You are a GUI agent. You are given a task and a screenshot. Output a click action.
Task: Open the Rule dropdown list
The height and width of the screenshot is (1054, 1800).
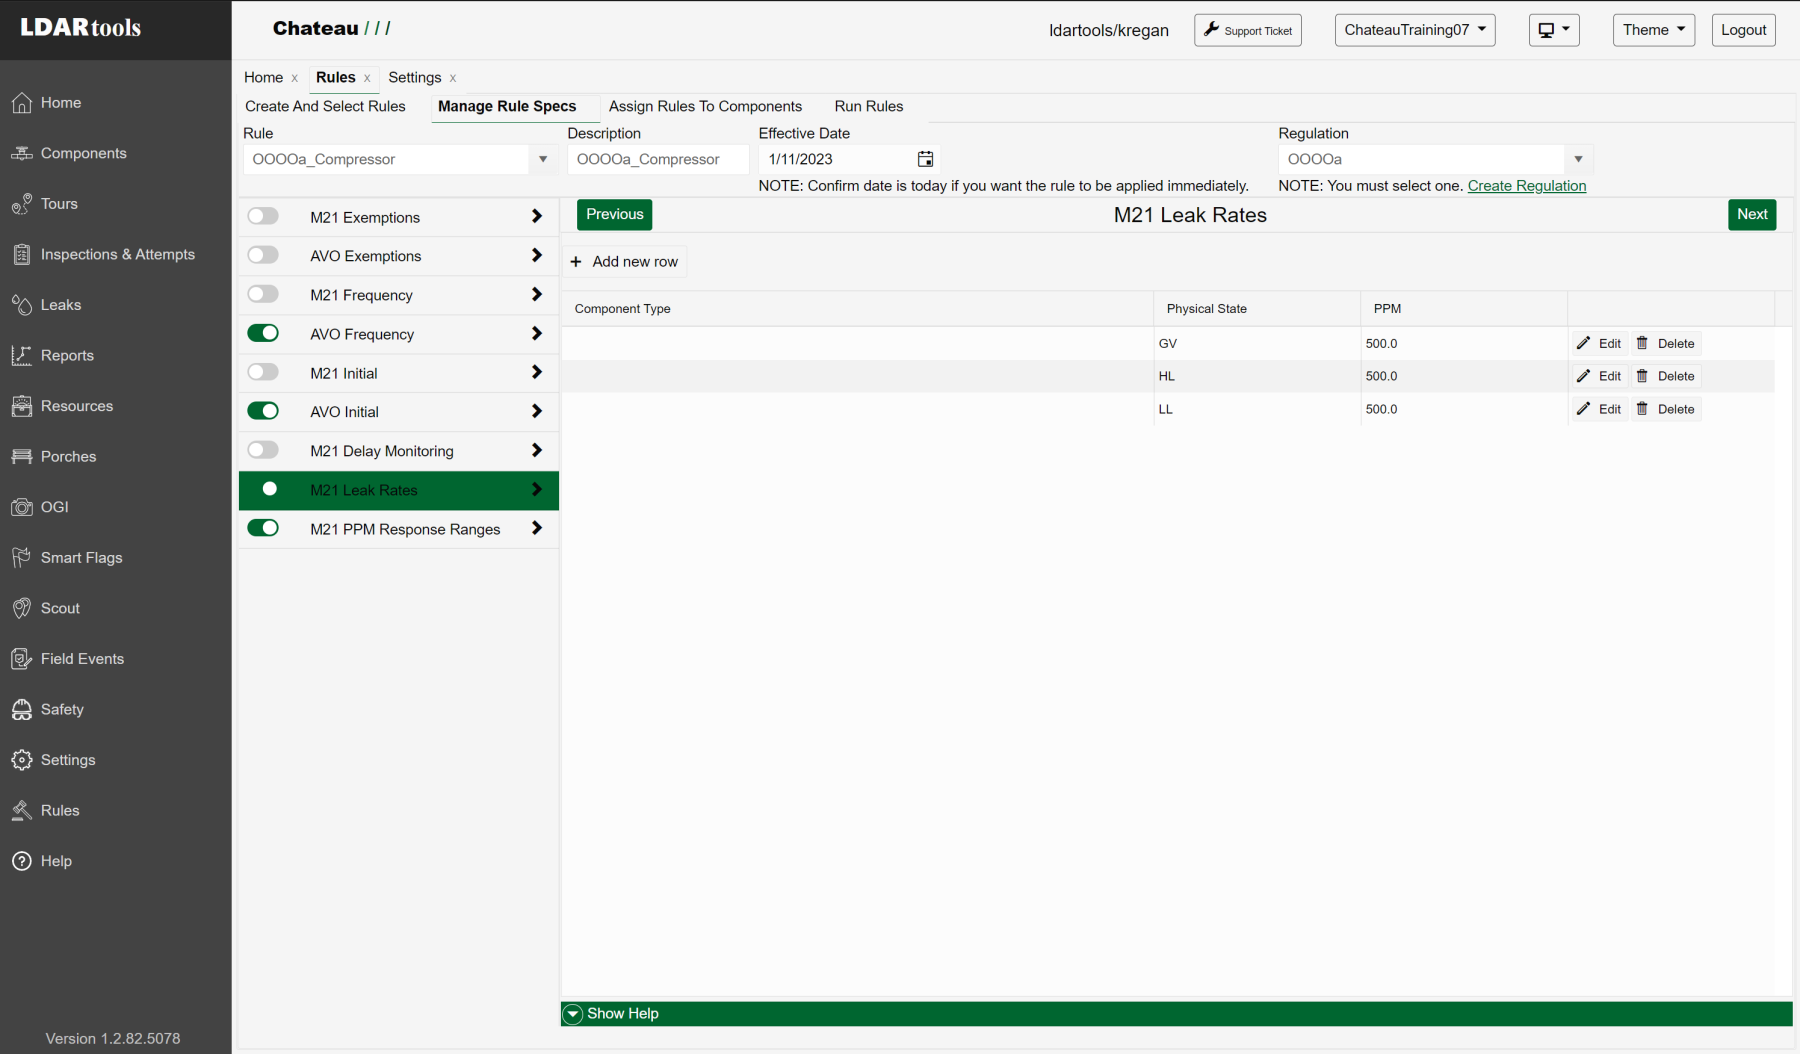[x=542, y=159]
